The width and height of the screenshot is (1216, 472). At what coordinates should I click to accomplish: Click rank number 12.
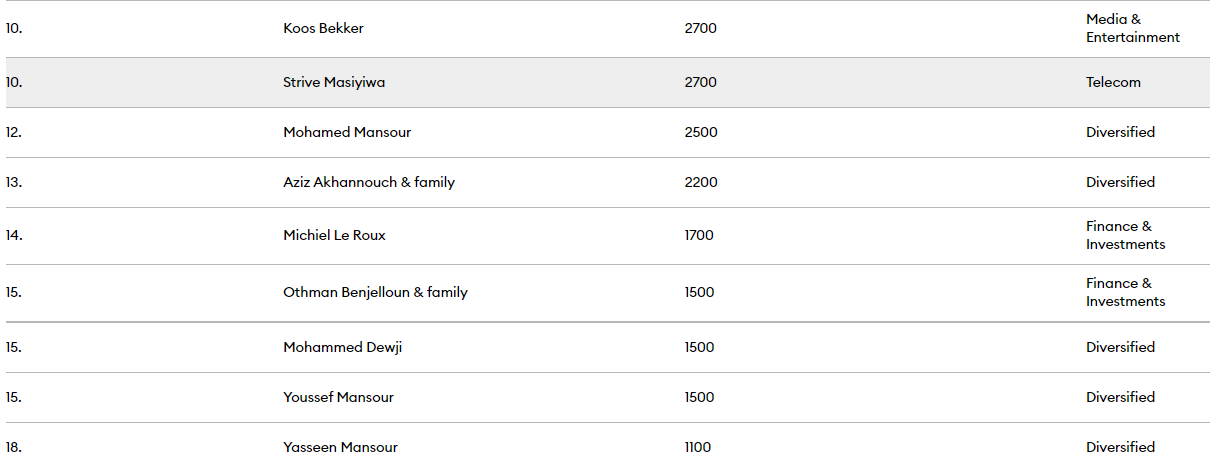tap(14, 132)
